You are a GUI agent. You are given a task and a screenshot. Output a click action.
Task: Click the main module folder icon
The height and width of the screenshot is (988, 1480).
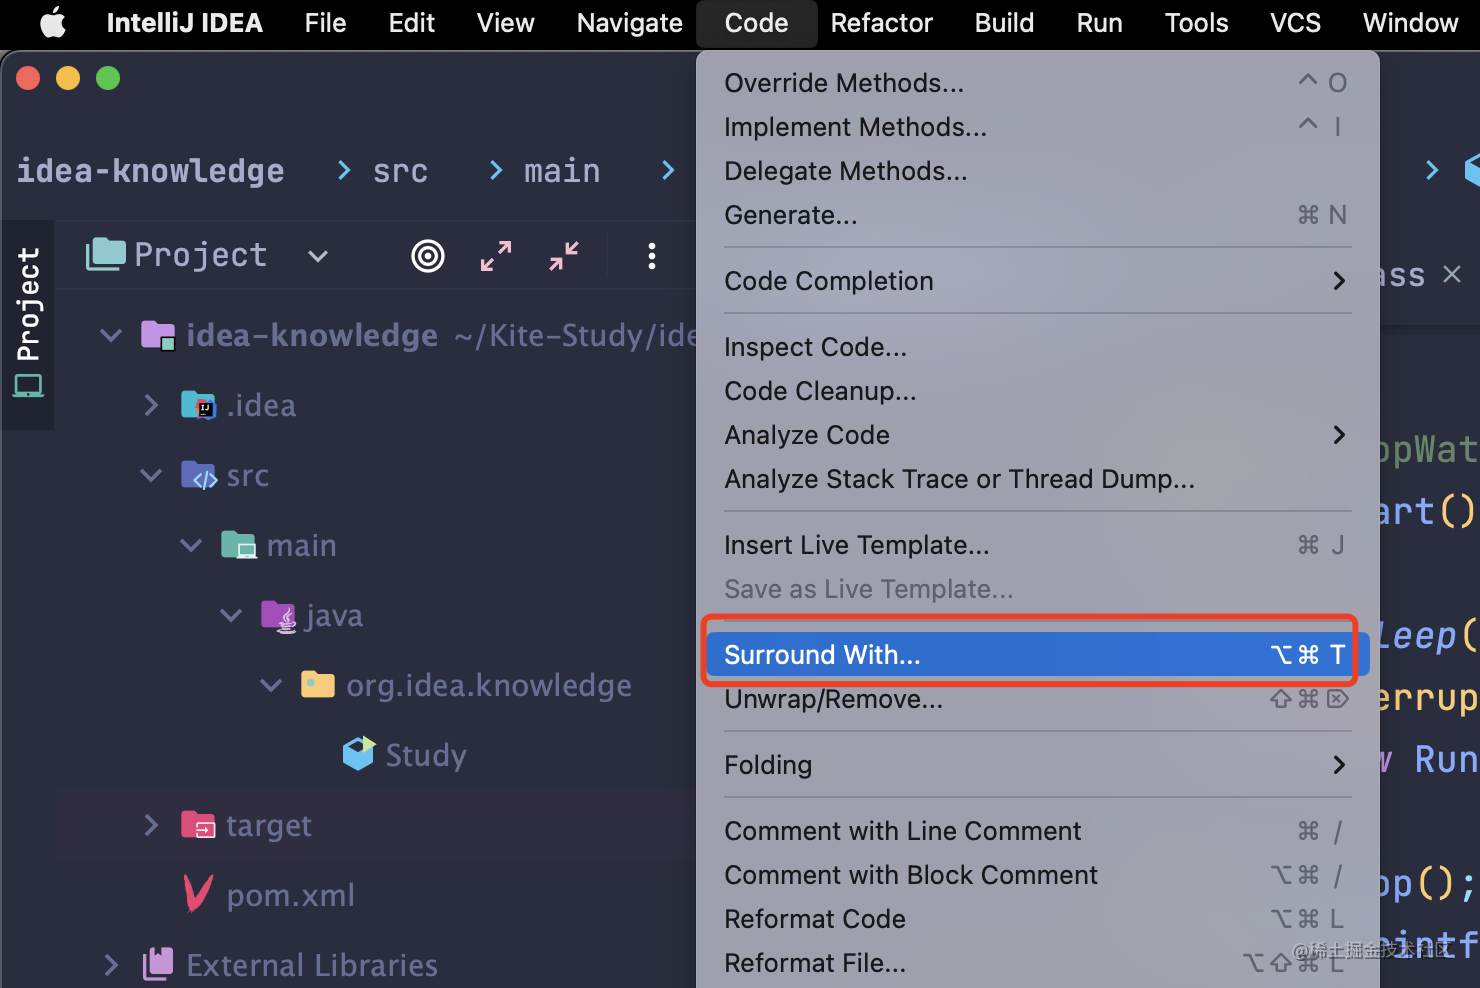tap(238, 545)
